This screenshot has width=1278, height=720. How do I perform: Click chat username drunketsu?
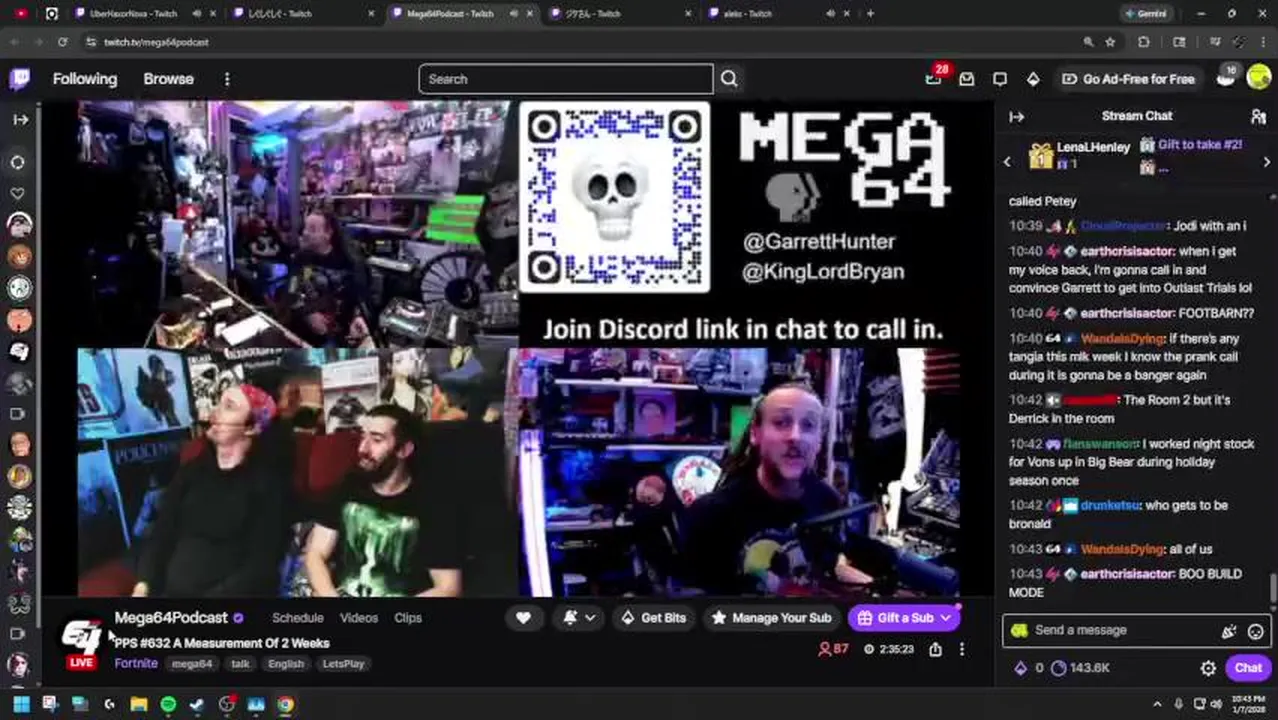click(x=1110, y=506)
